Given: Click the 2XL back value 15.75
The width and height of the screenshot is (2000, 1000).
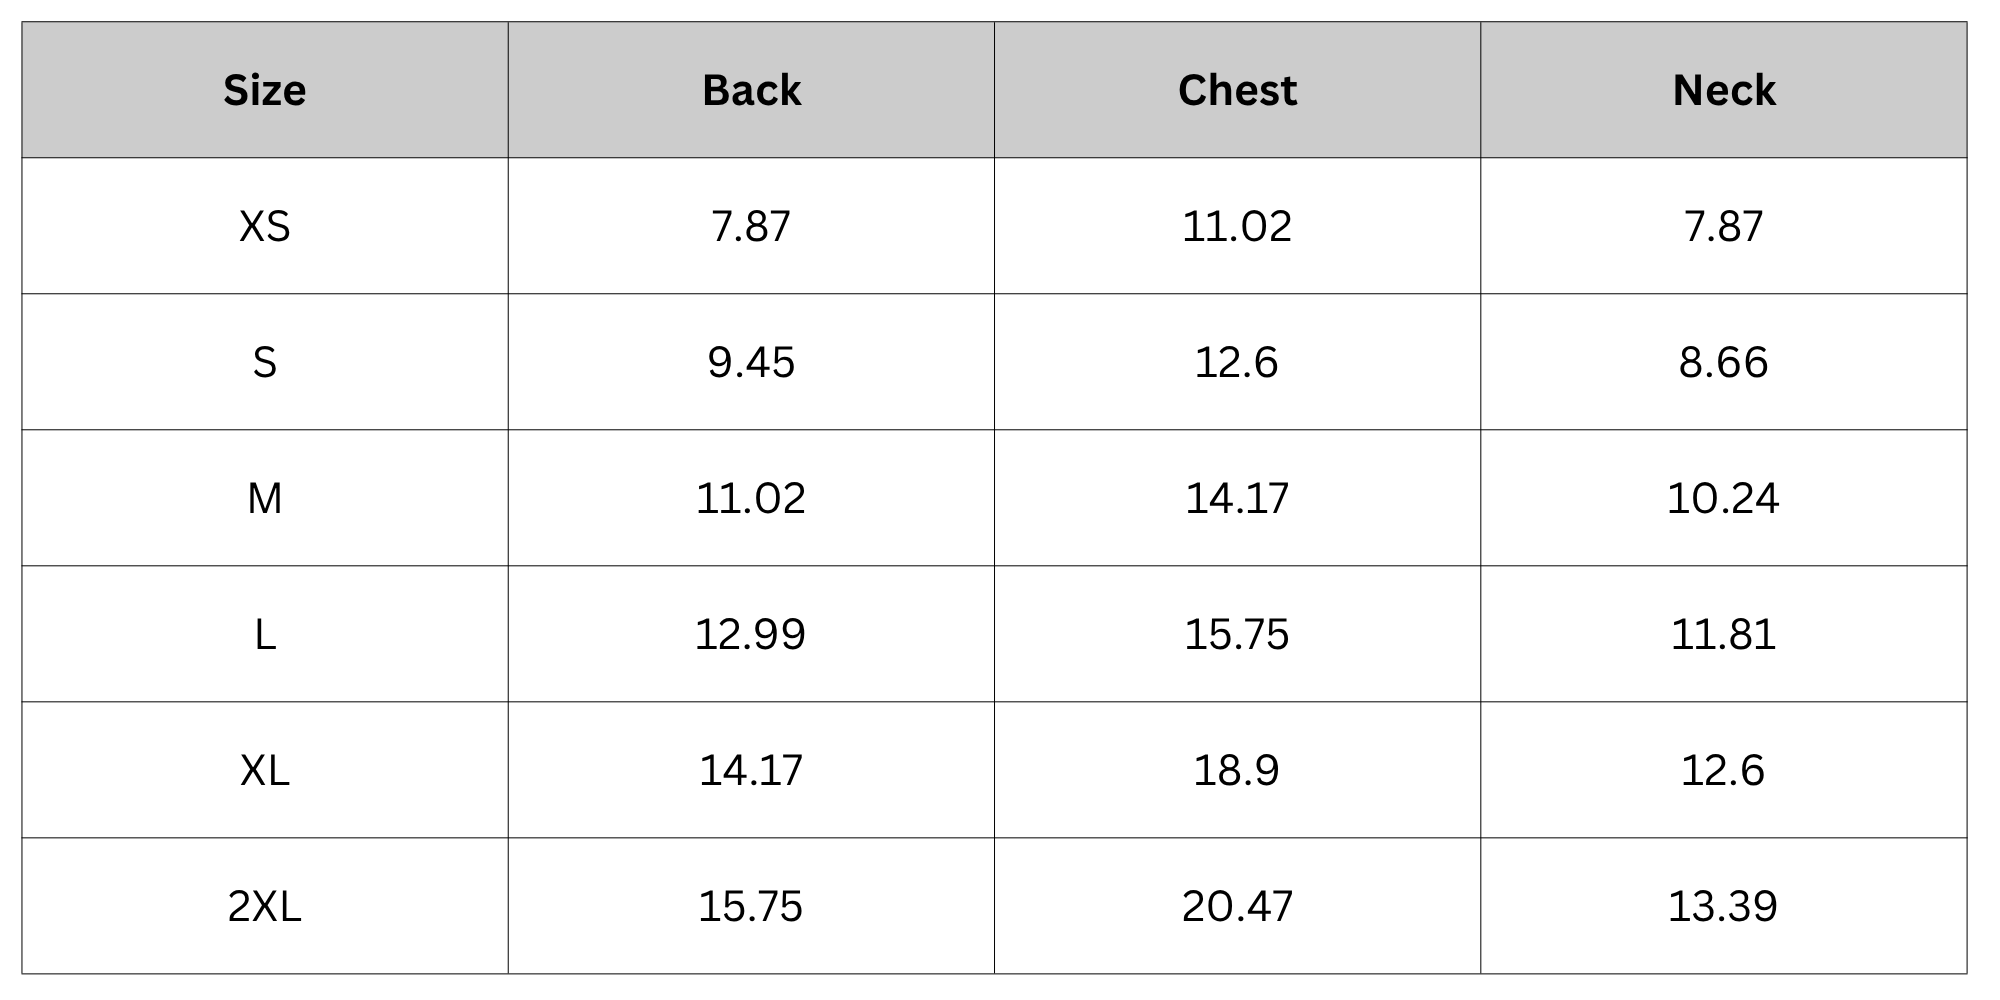Looking at the screenshot, I should coord(751,906).
